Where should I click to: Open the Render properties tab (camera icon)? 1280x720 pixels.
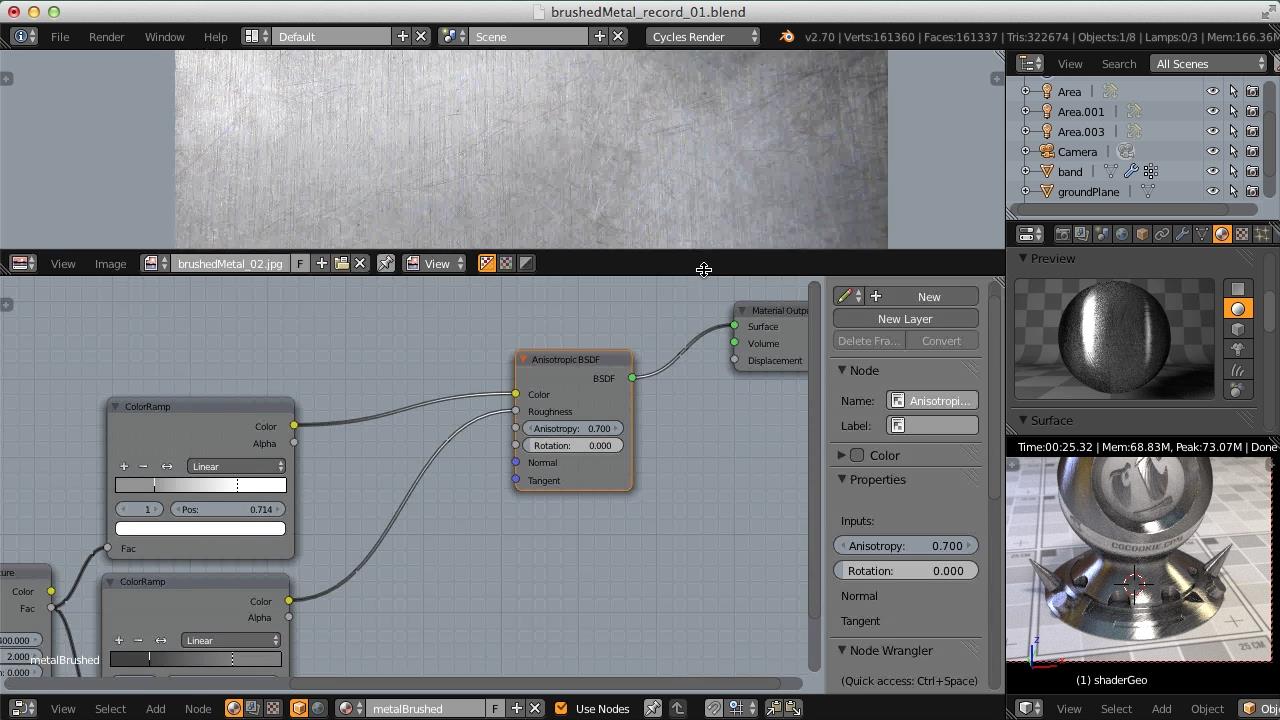(1062, 234)
